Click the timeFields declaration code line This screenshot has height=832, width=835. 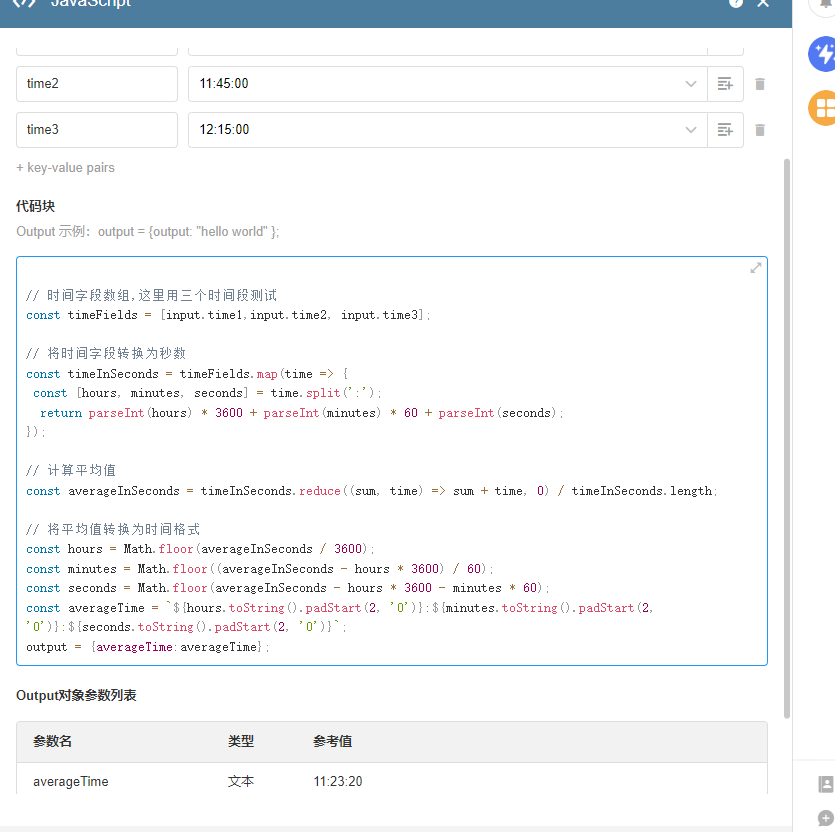coord(228,315)
